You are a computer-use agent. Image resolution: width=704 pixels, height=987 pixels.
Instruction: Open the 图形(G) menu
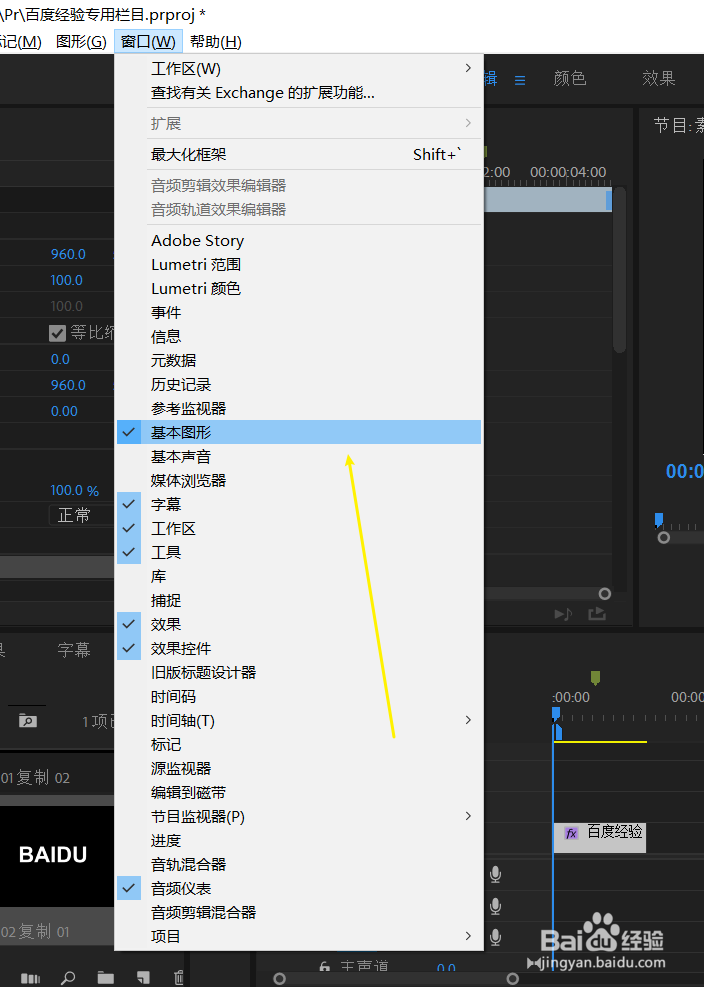point(81,42)
